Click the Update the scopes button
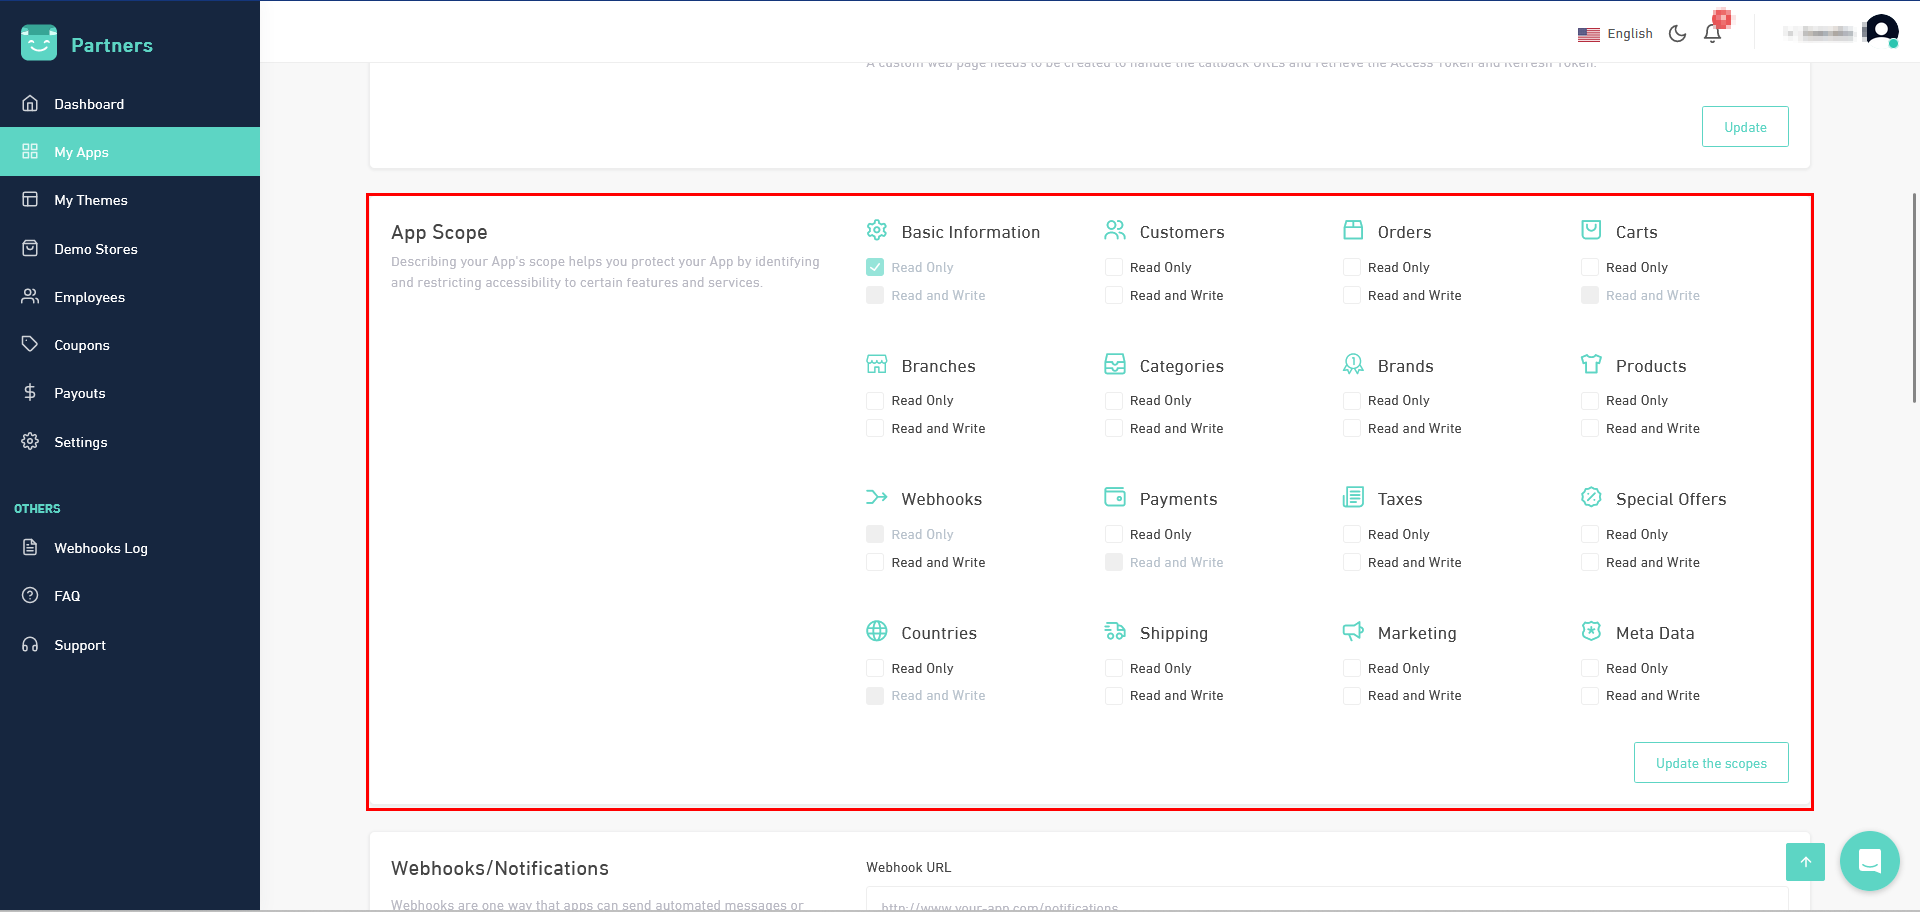The height and width of the screenshot is (912, 1920). coord(1711,762)
